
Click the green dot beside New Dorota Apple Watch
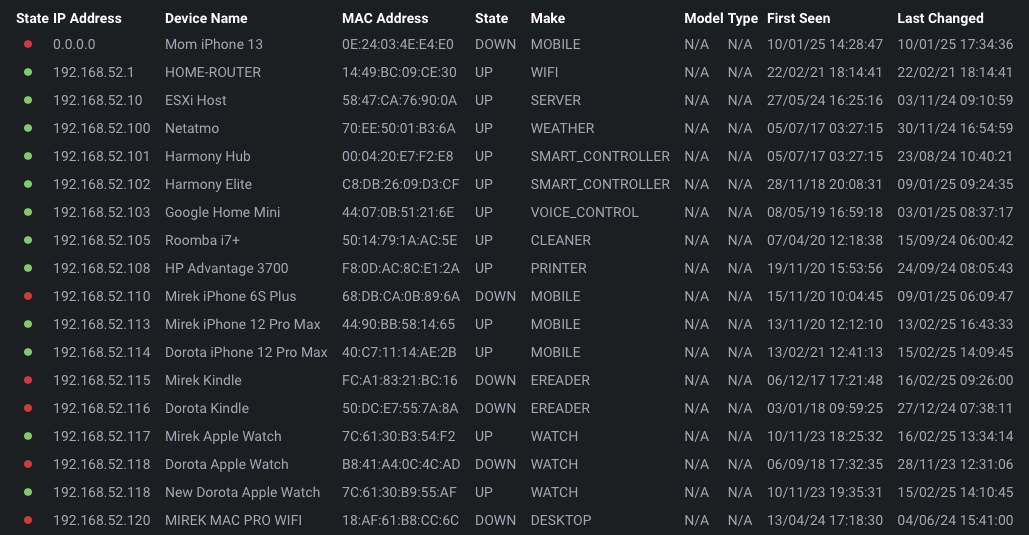tap(28, 492)
